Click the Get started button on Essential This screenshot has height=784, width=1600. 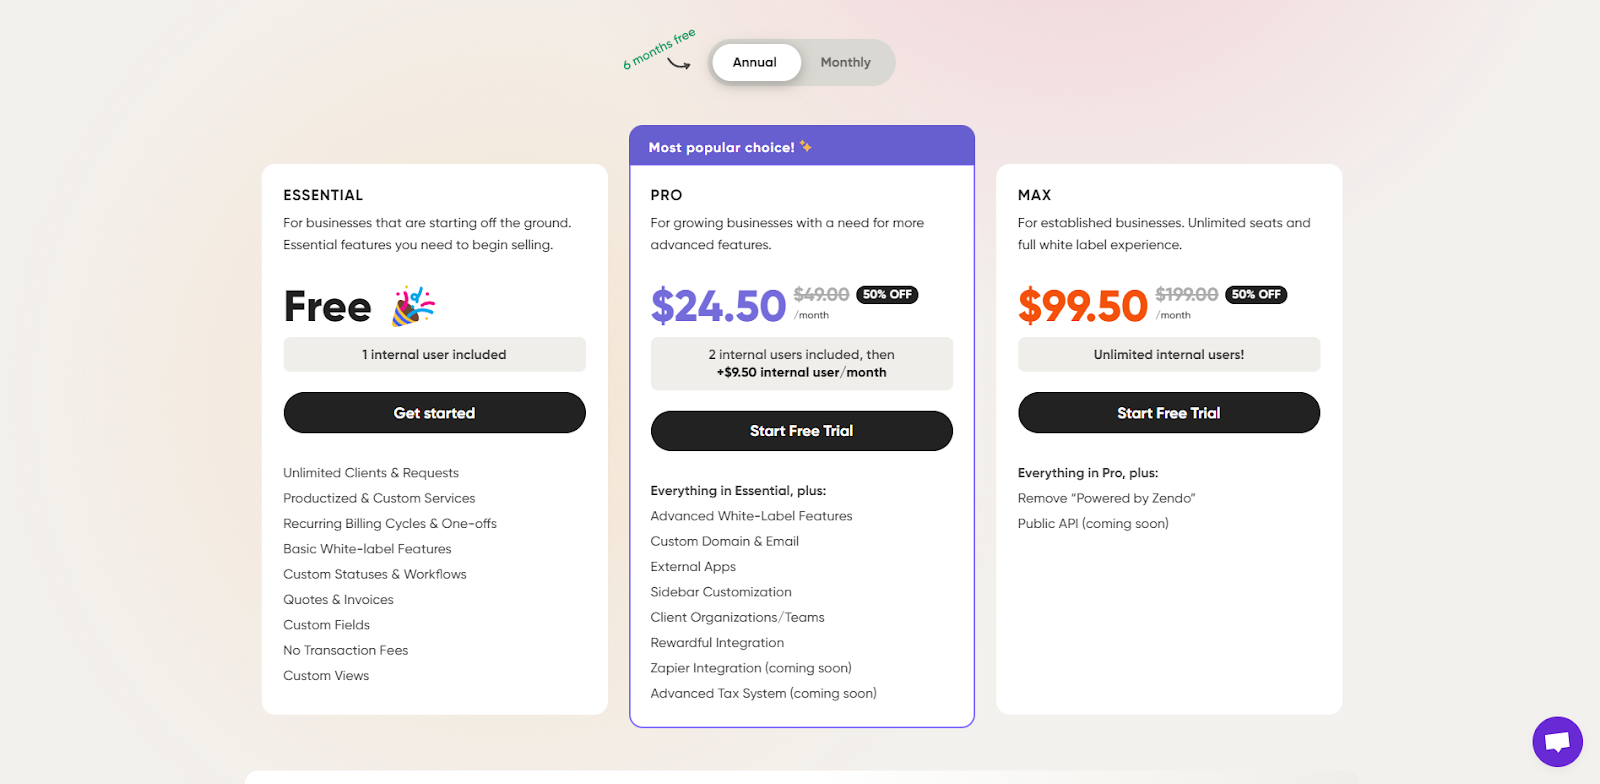[x=434, y=412]
